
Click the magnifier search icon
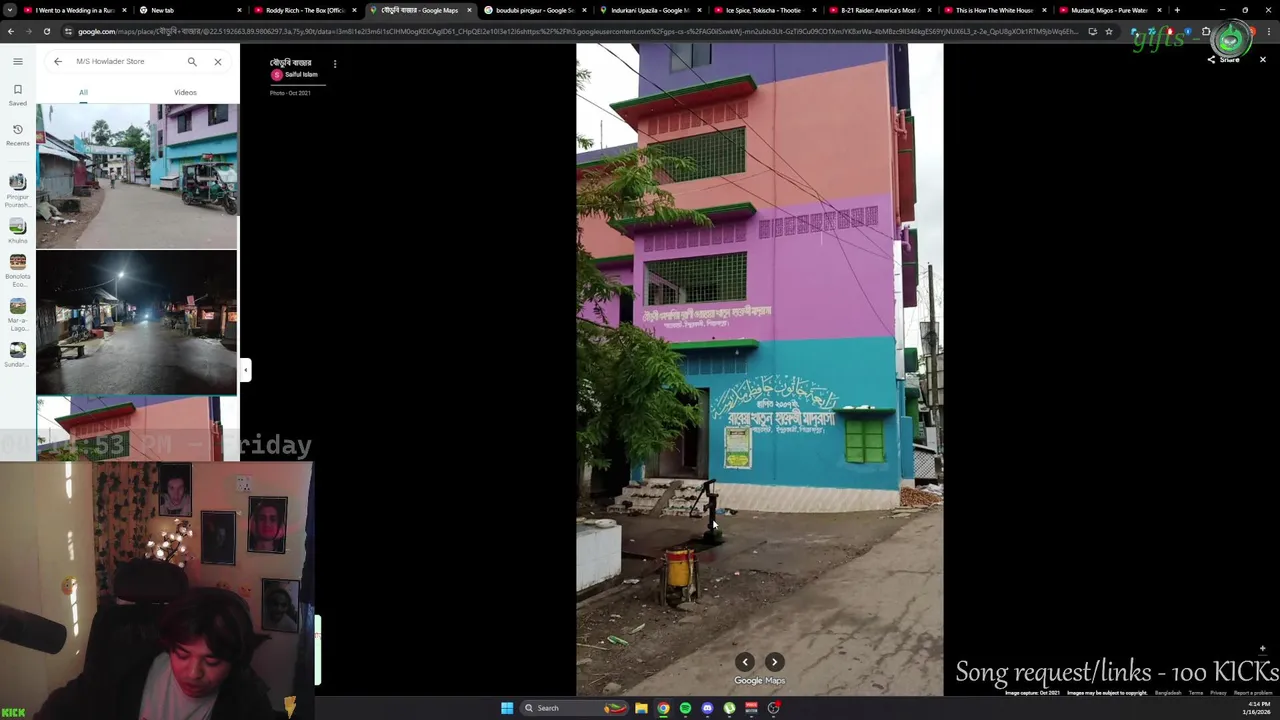tap(192, 61)
